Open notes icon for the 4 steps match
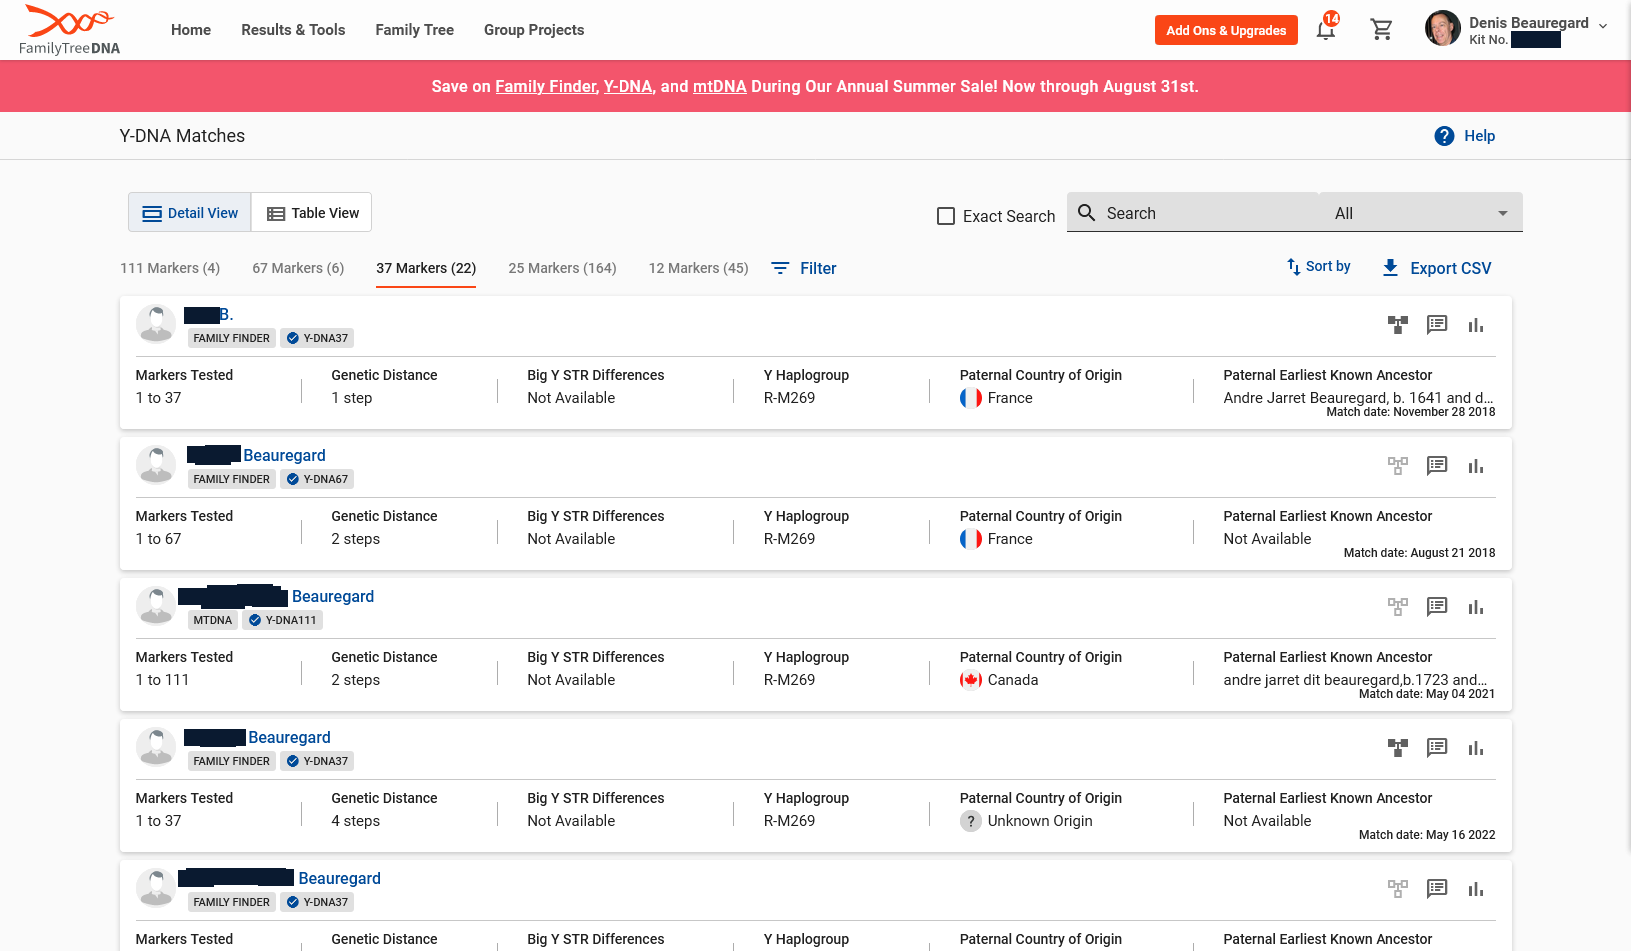The width and height of the screenshot is (1631, 951). [1437, 747]
